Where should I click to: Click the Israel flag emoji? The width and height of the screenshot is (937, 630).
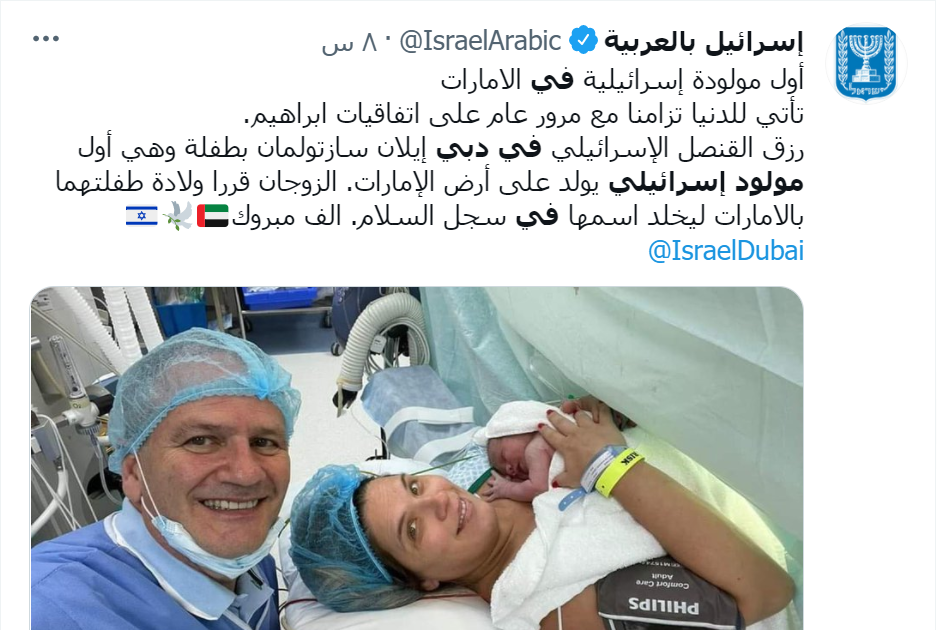[x=142, y=216]
